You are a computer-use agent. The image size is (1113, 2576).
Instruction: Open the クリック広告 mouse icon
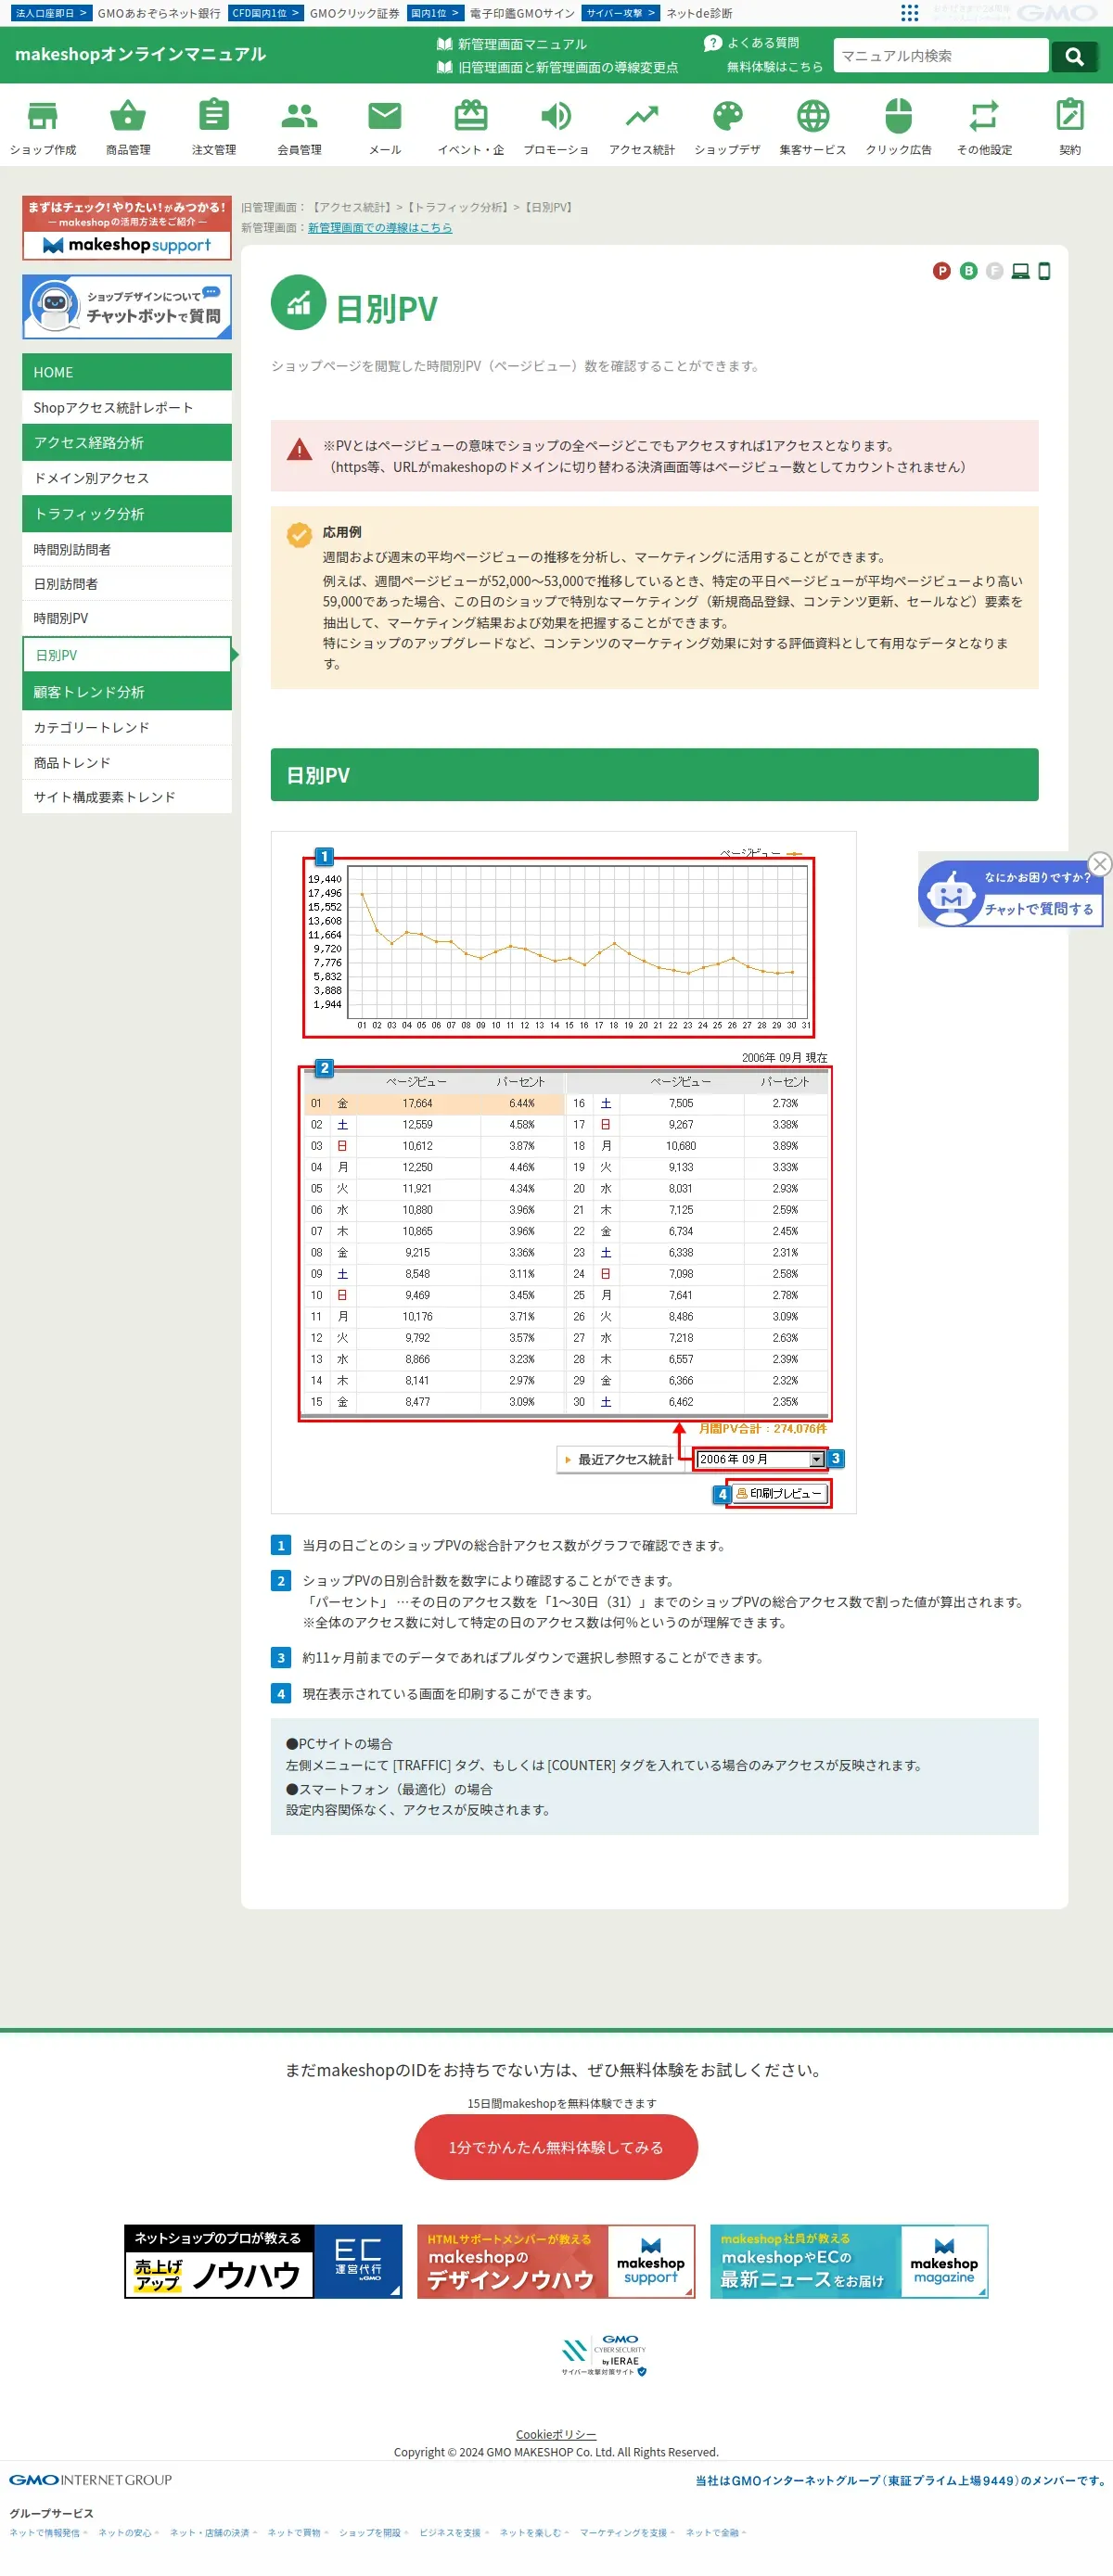tap(898, 116)
